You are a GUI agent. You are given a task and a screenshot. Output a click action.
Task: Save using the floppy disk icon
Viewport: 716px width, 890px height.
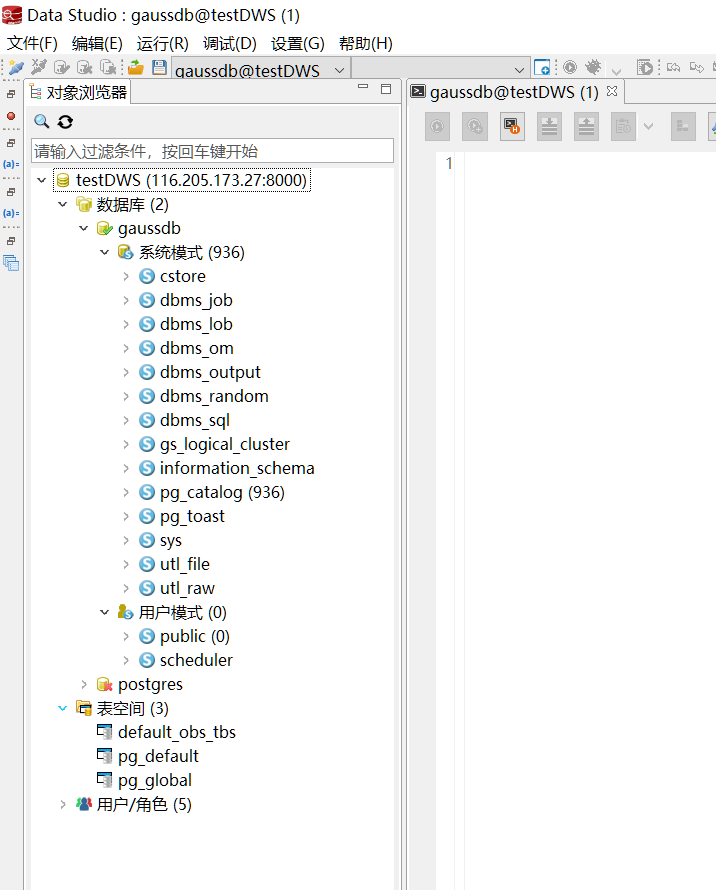[159, 68]
